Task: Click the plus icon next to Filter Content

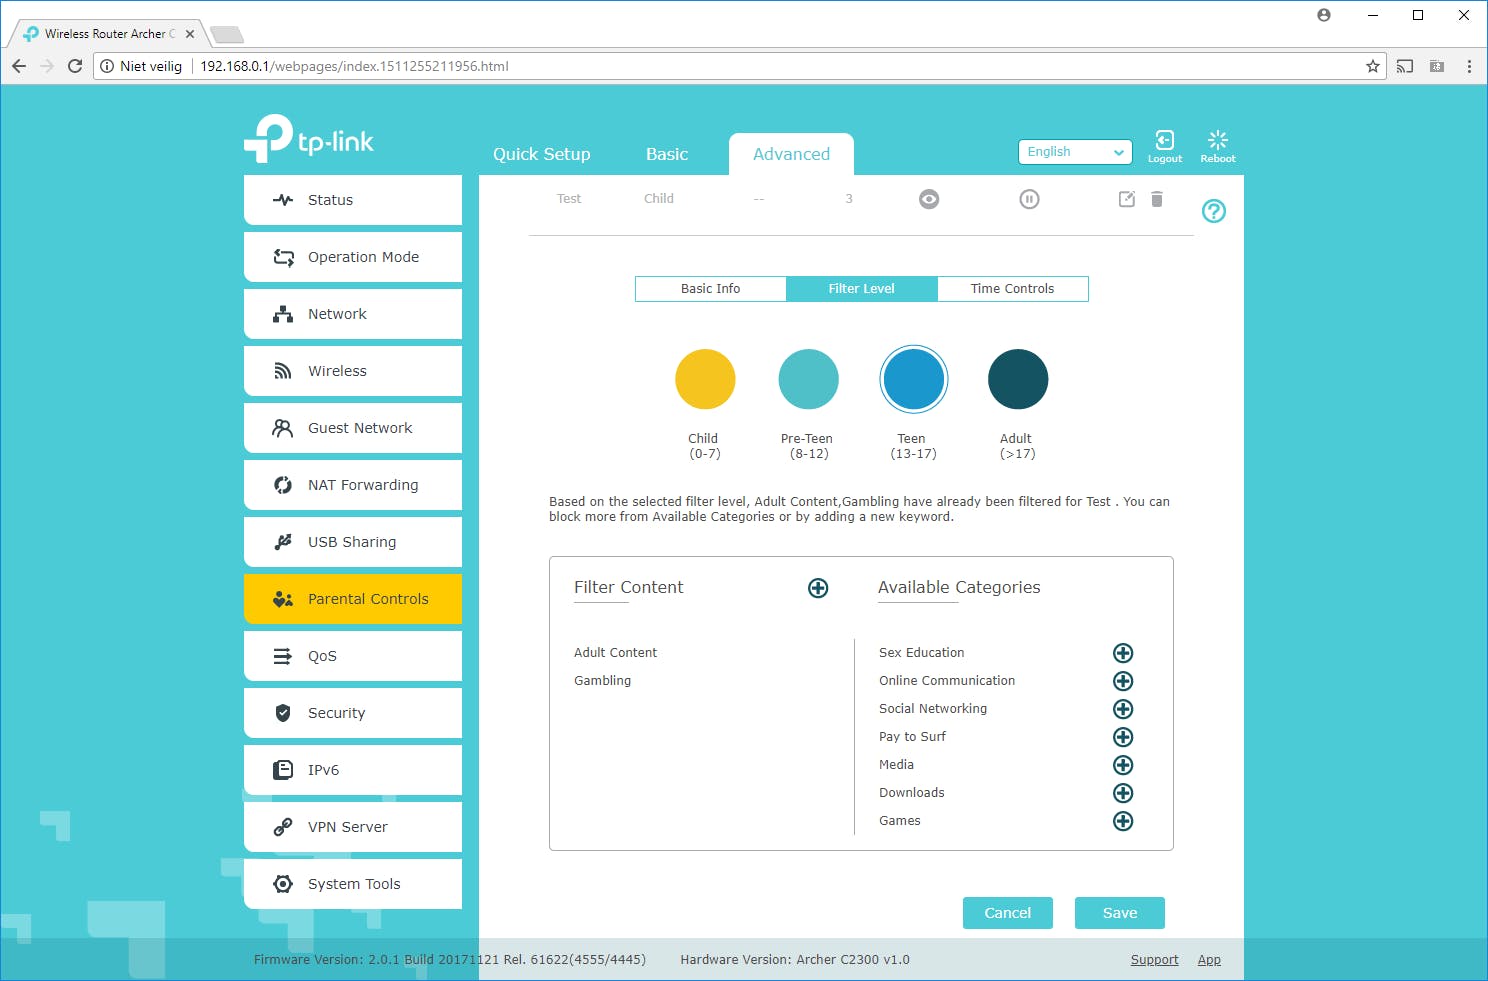Action: tap(818, 588)
